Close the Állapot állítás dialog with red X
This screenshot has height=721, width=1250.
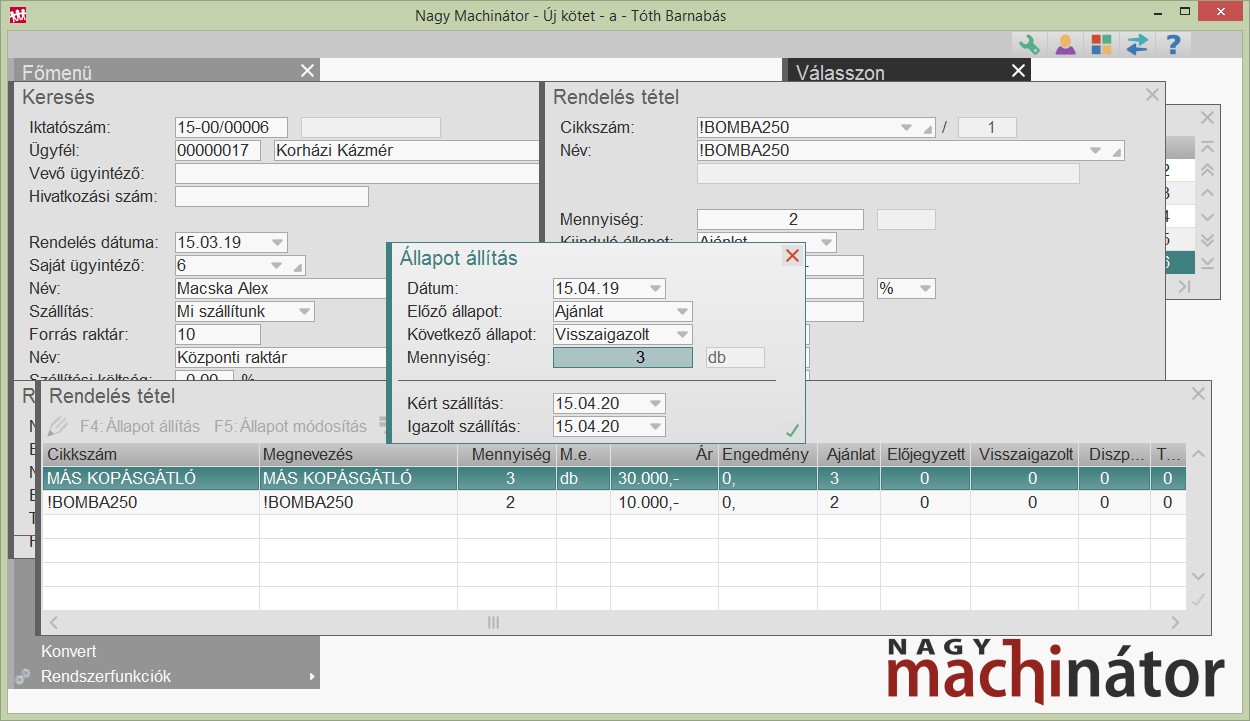point(792,256)
